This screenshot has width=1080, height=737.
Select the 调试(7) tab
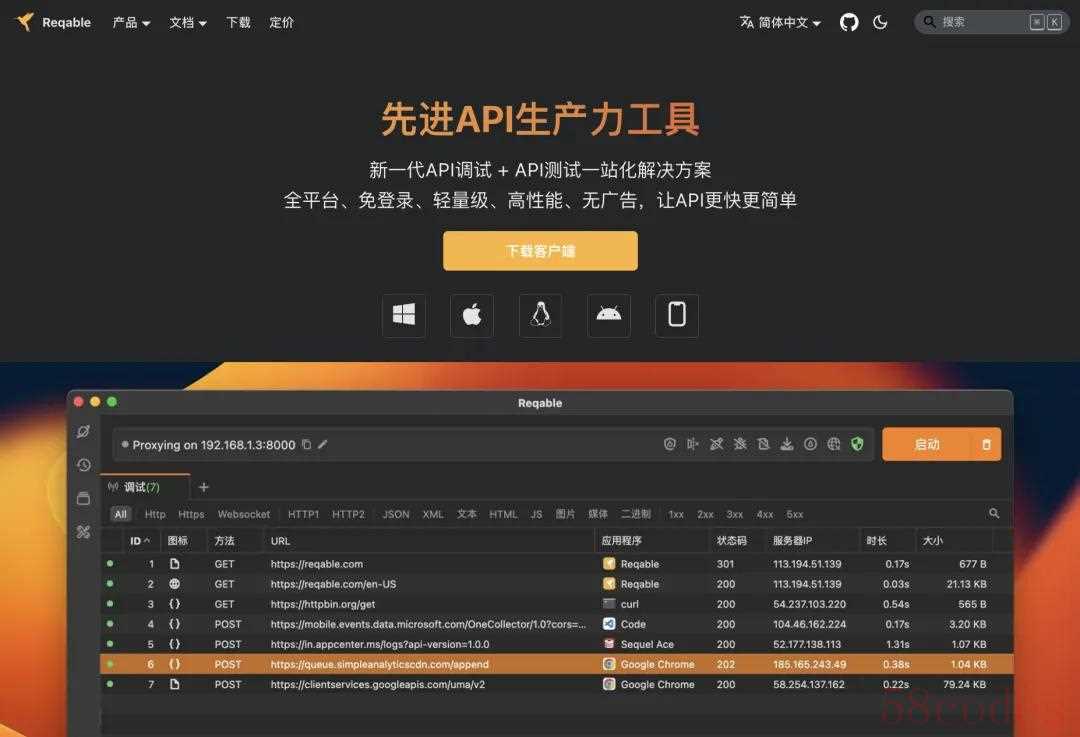143,487
